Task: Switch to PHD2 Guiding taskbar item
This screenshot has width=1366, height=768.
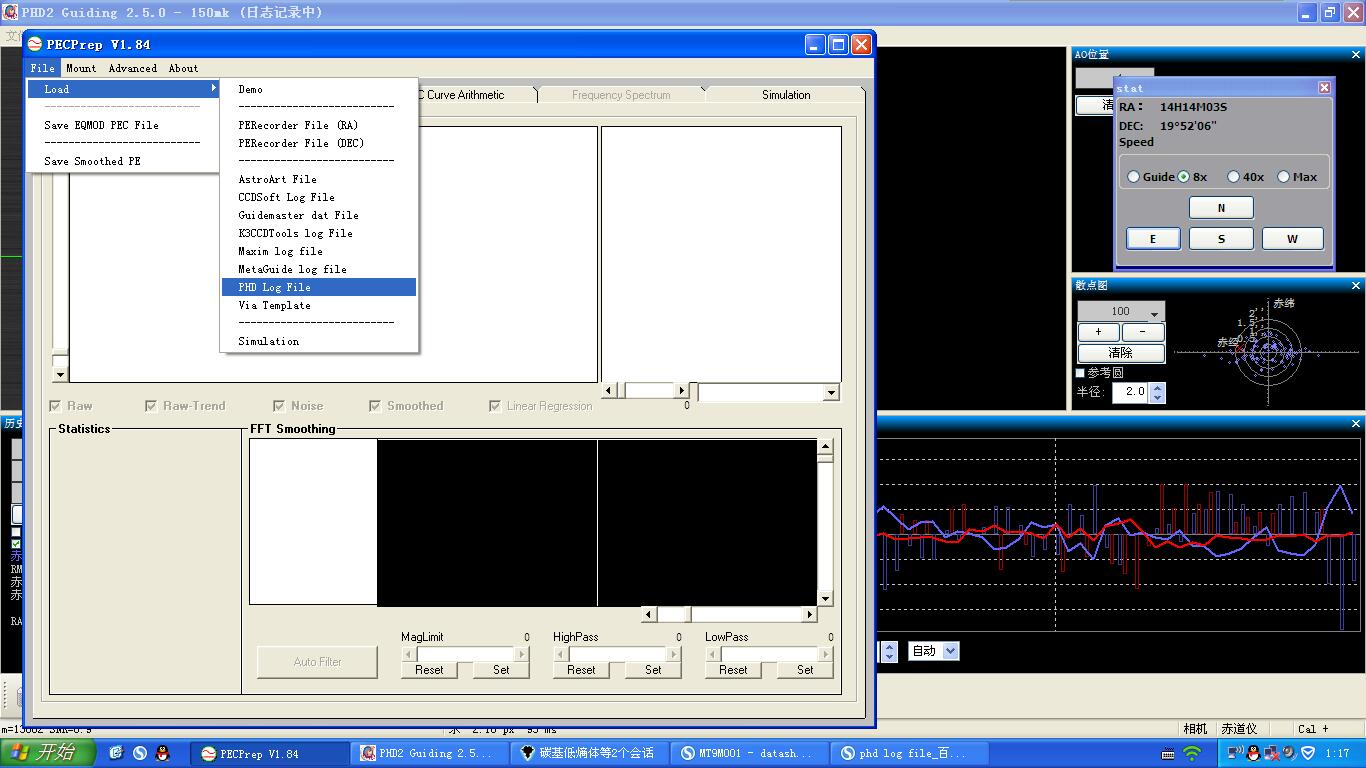Action: (431, 753)
